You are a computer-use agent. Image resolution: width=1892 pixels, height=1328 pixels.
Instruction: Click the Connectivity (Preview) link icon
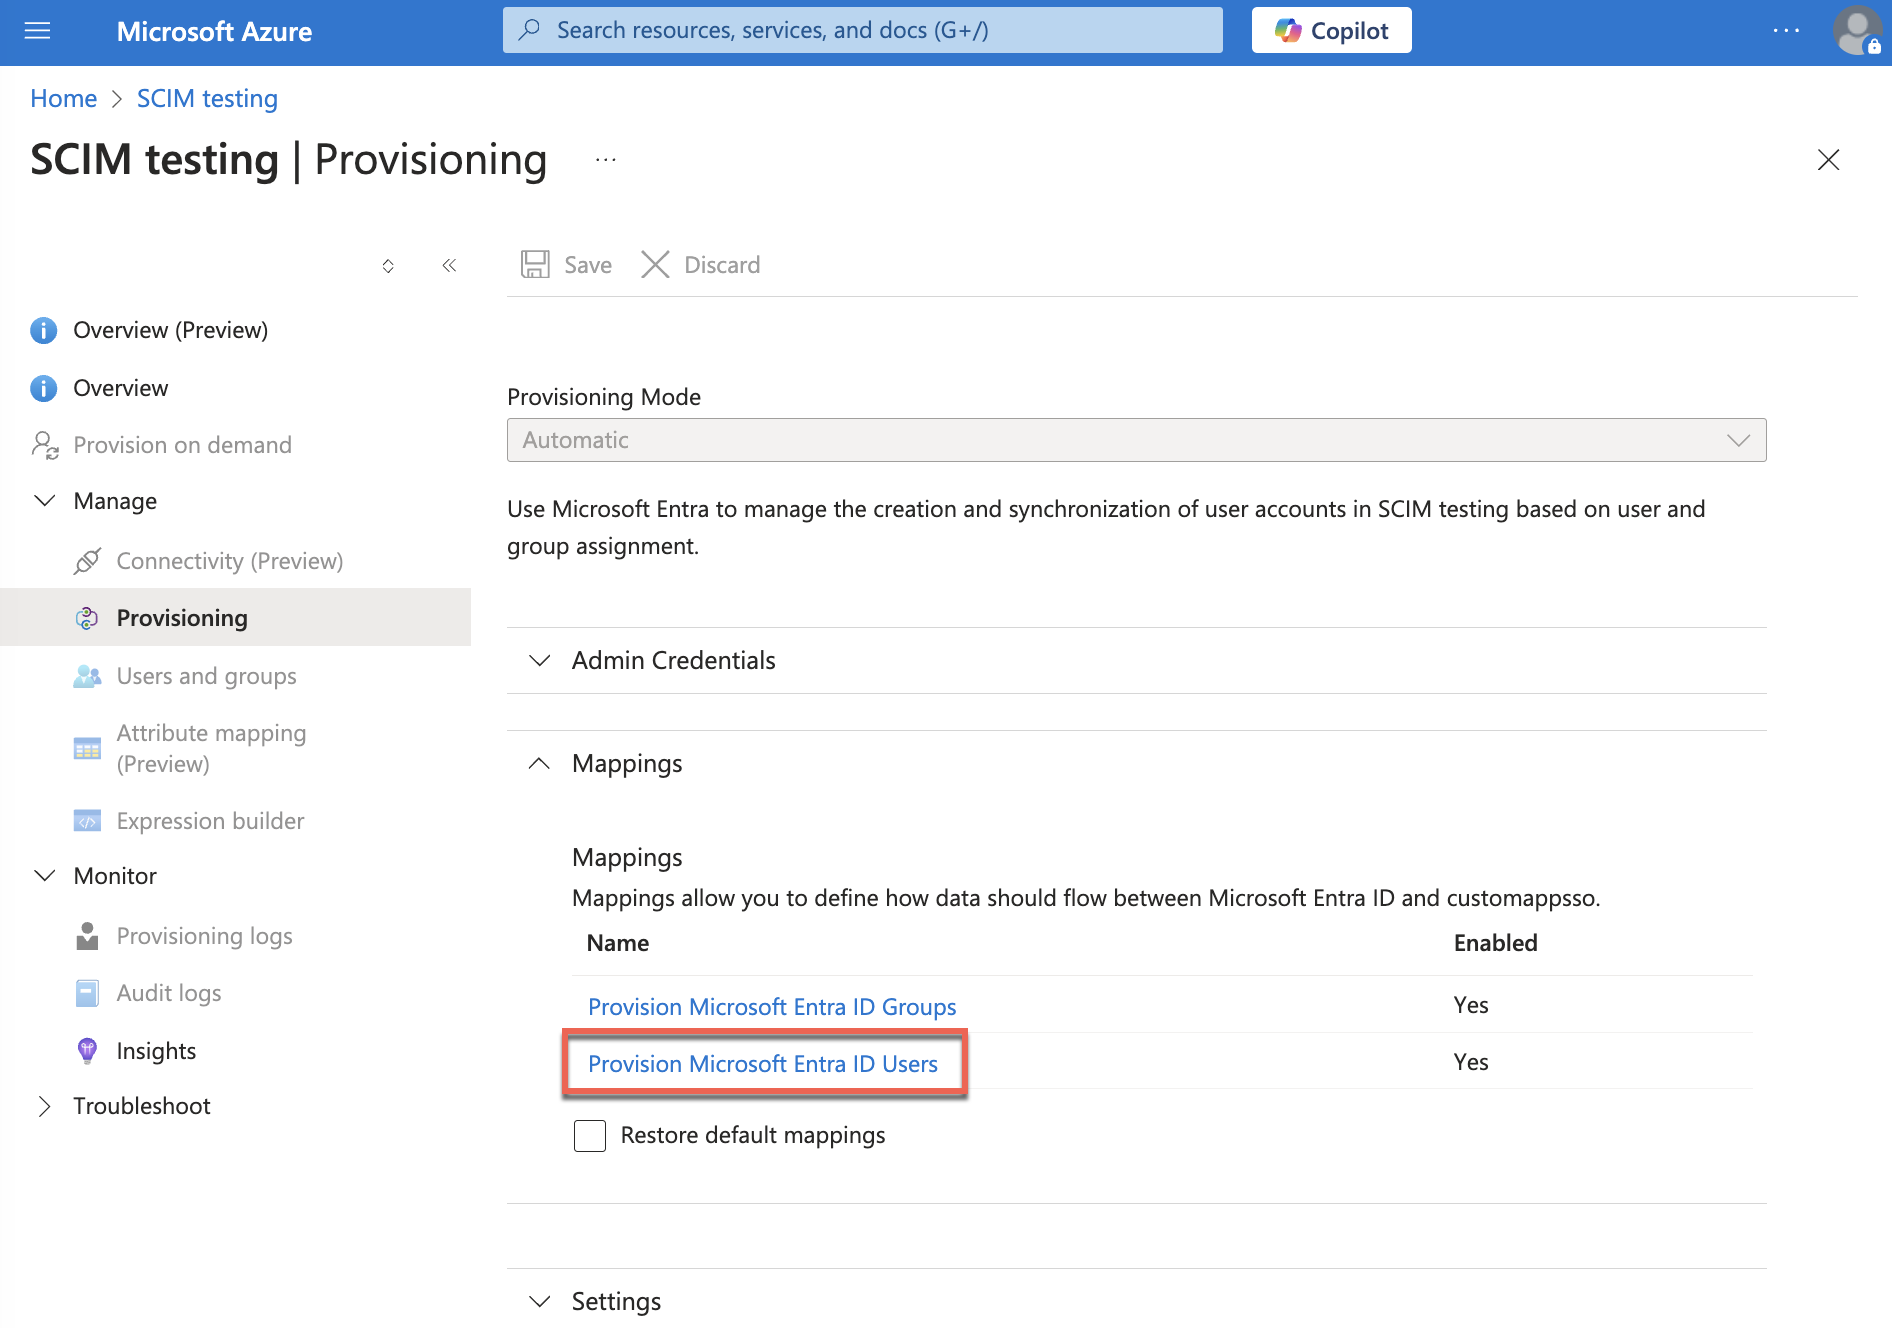click(x=88, y=560)
